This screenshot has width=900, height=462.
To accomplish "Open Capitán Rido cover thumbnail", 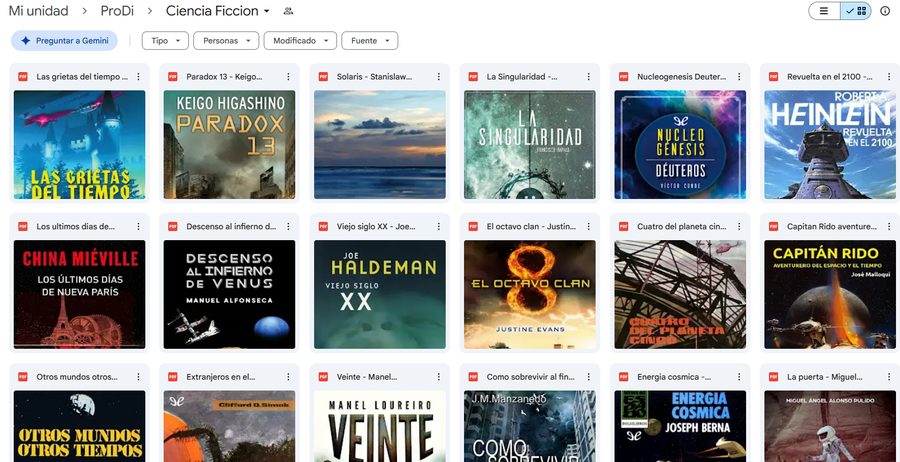I will tap(830, 294).
